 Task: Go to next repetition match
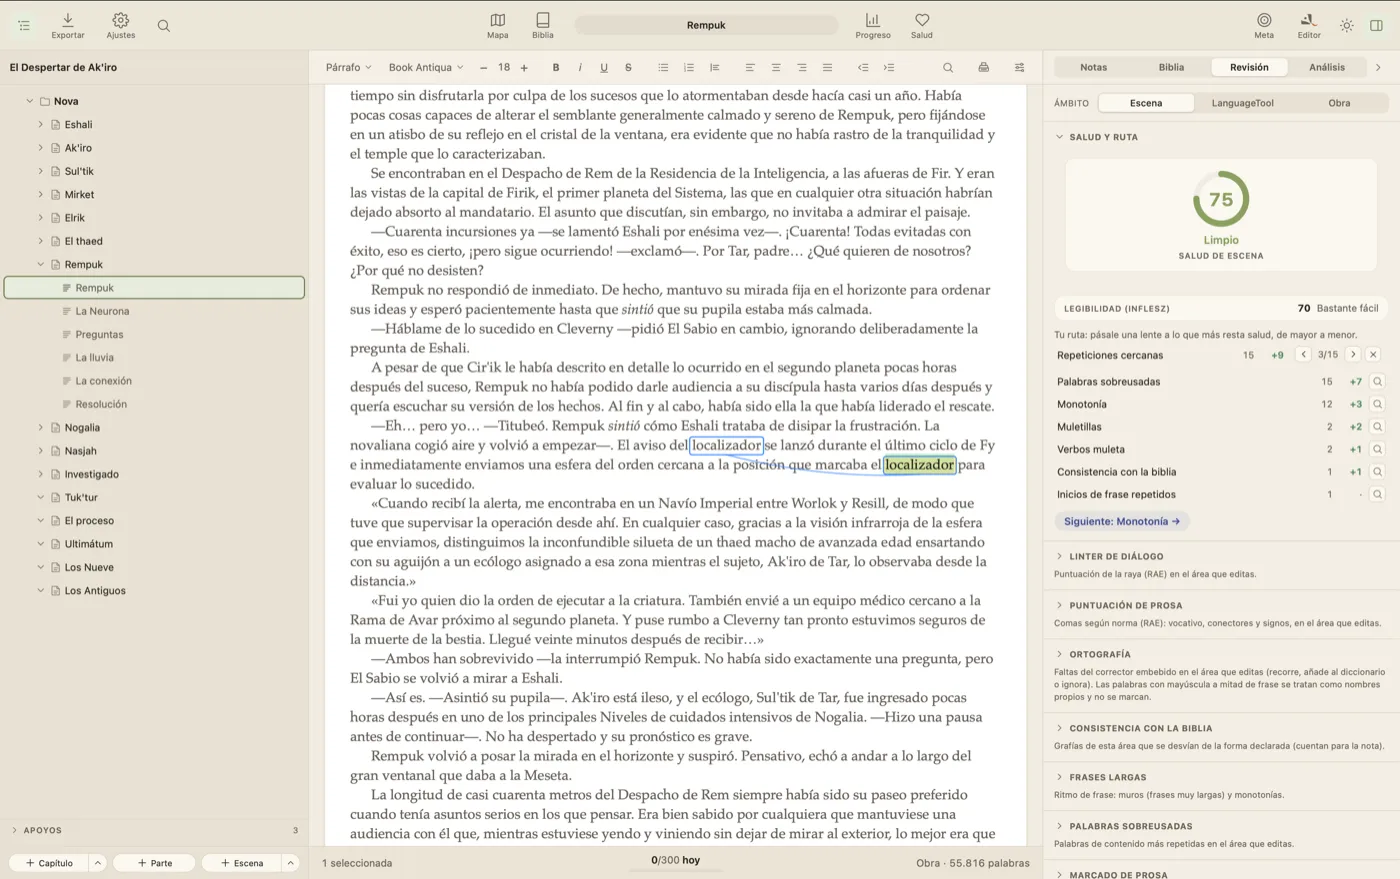coord(1353,355)
